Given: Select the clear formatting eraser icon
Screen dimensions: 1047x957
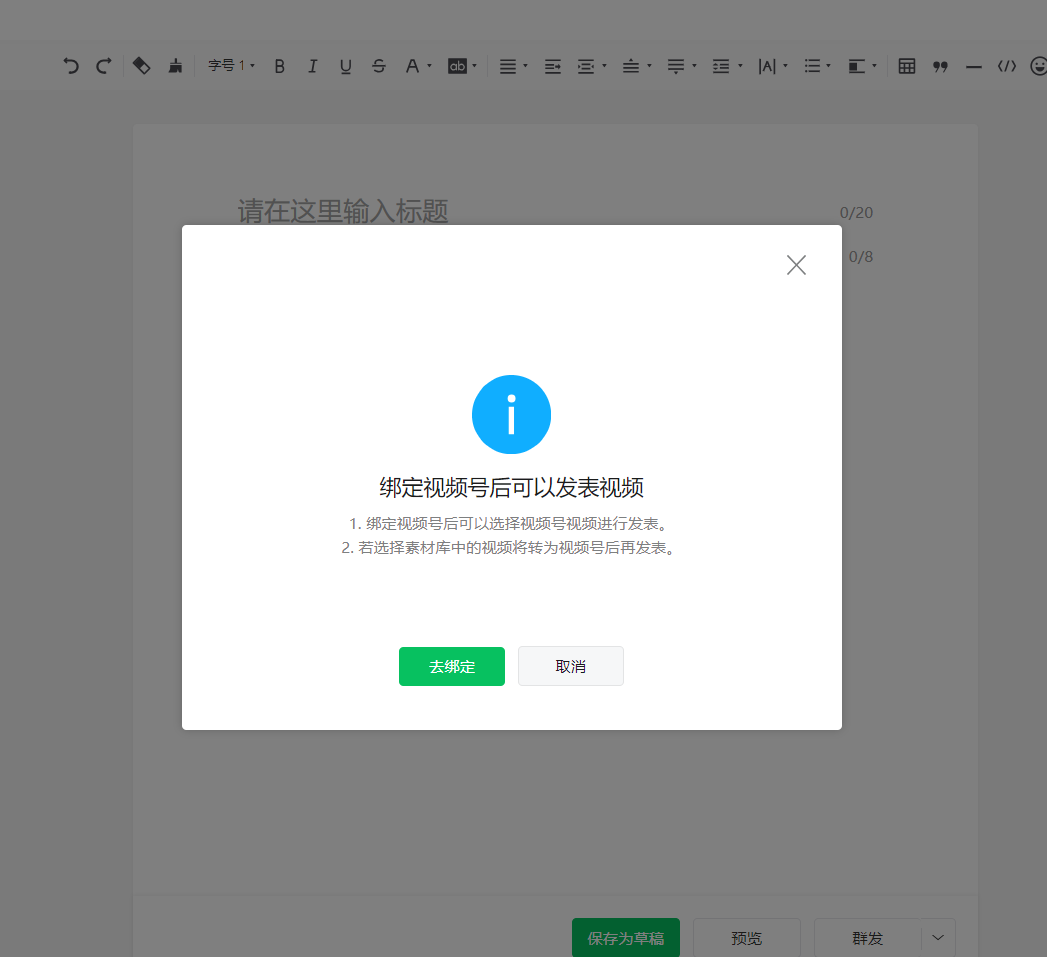Looking at the screenshot, I should pos(142,65).
